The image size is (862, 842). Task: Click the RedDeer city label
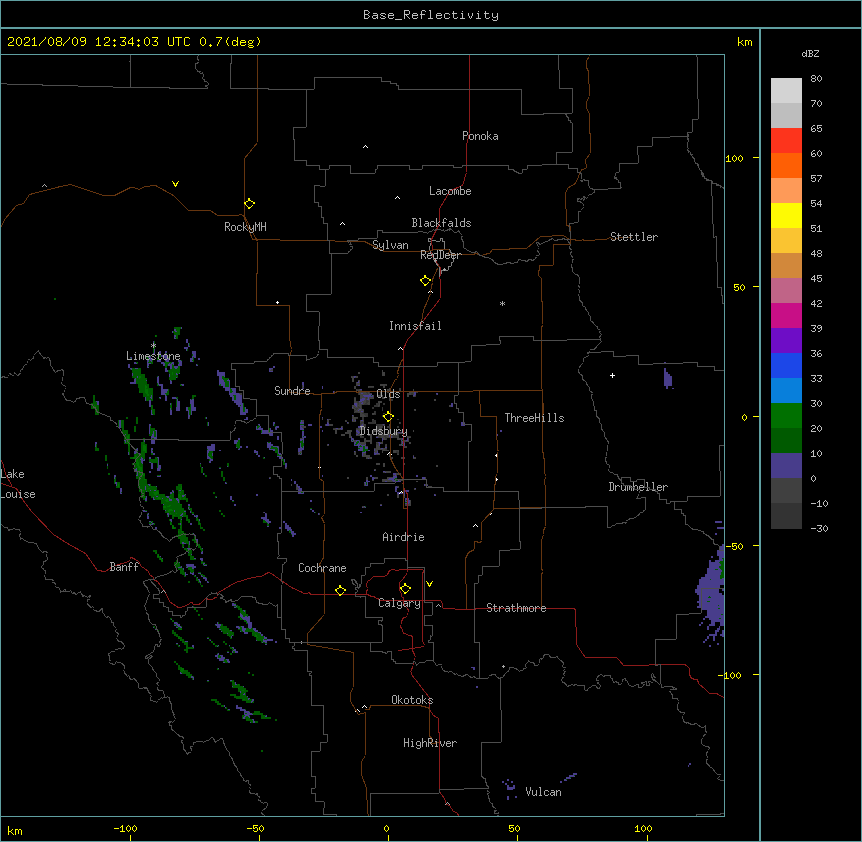click(x=440, y=255)
